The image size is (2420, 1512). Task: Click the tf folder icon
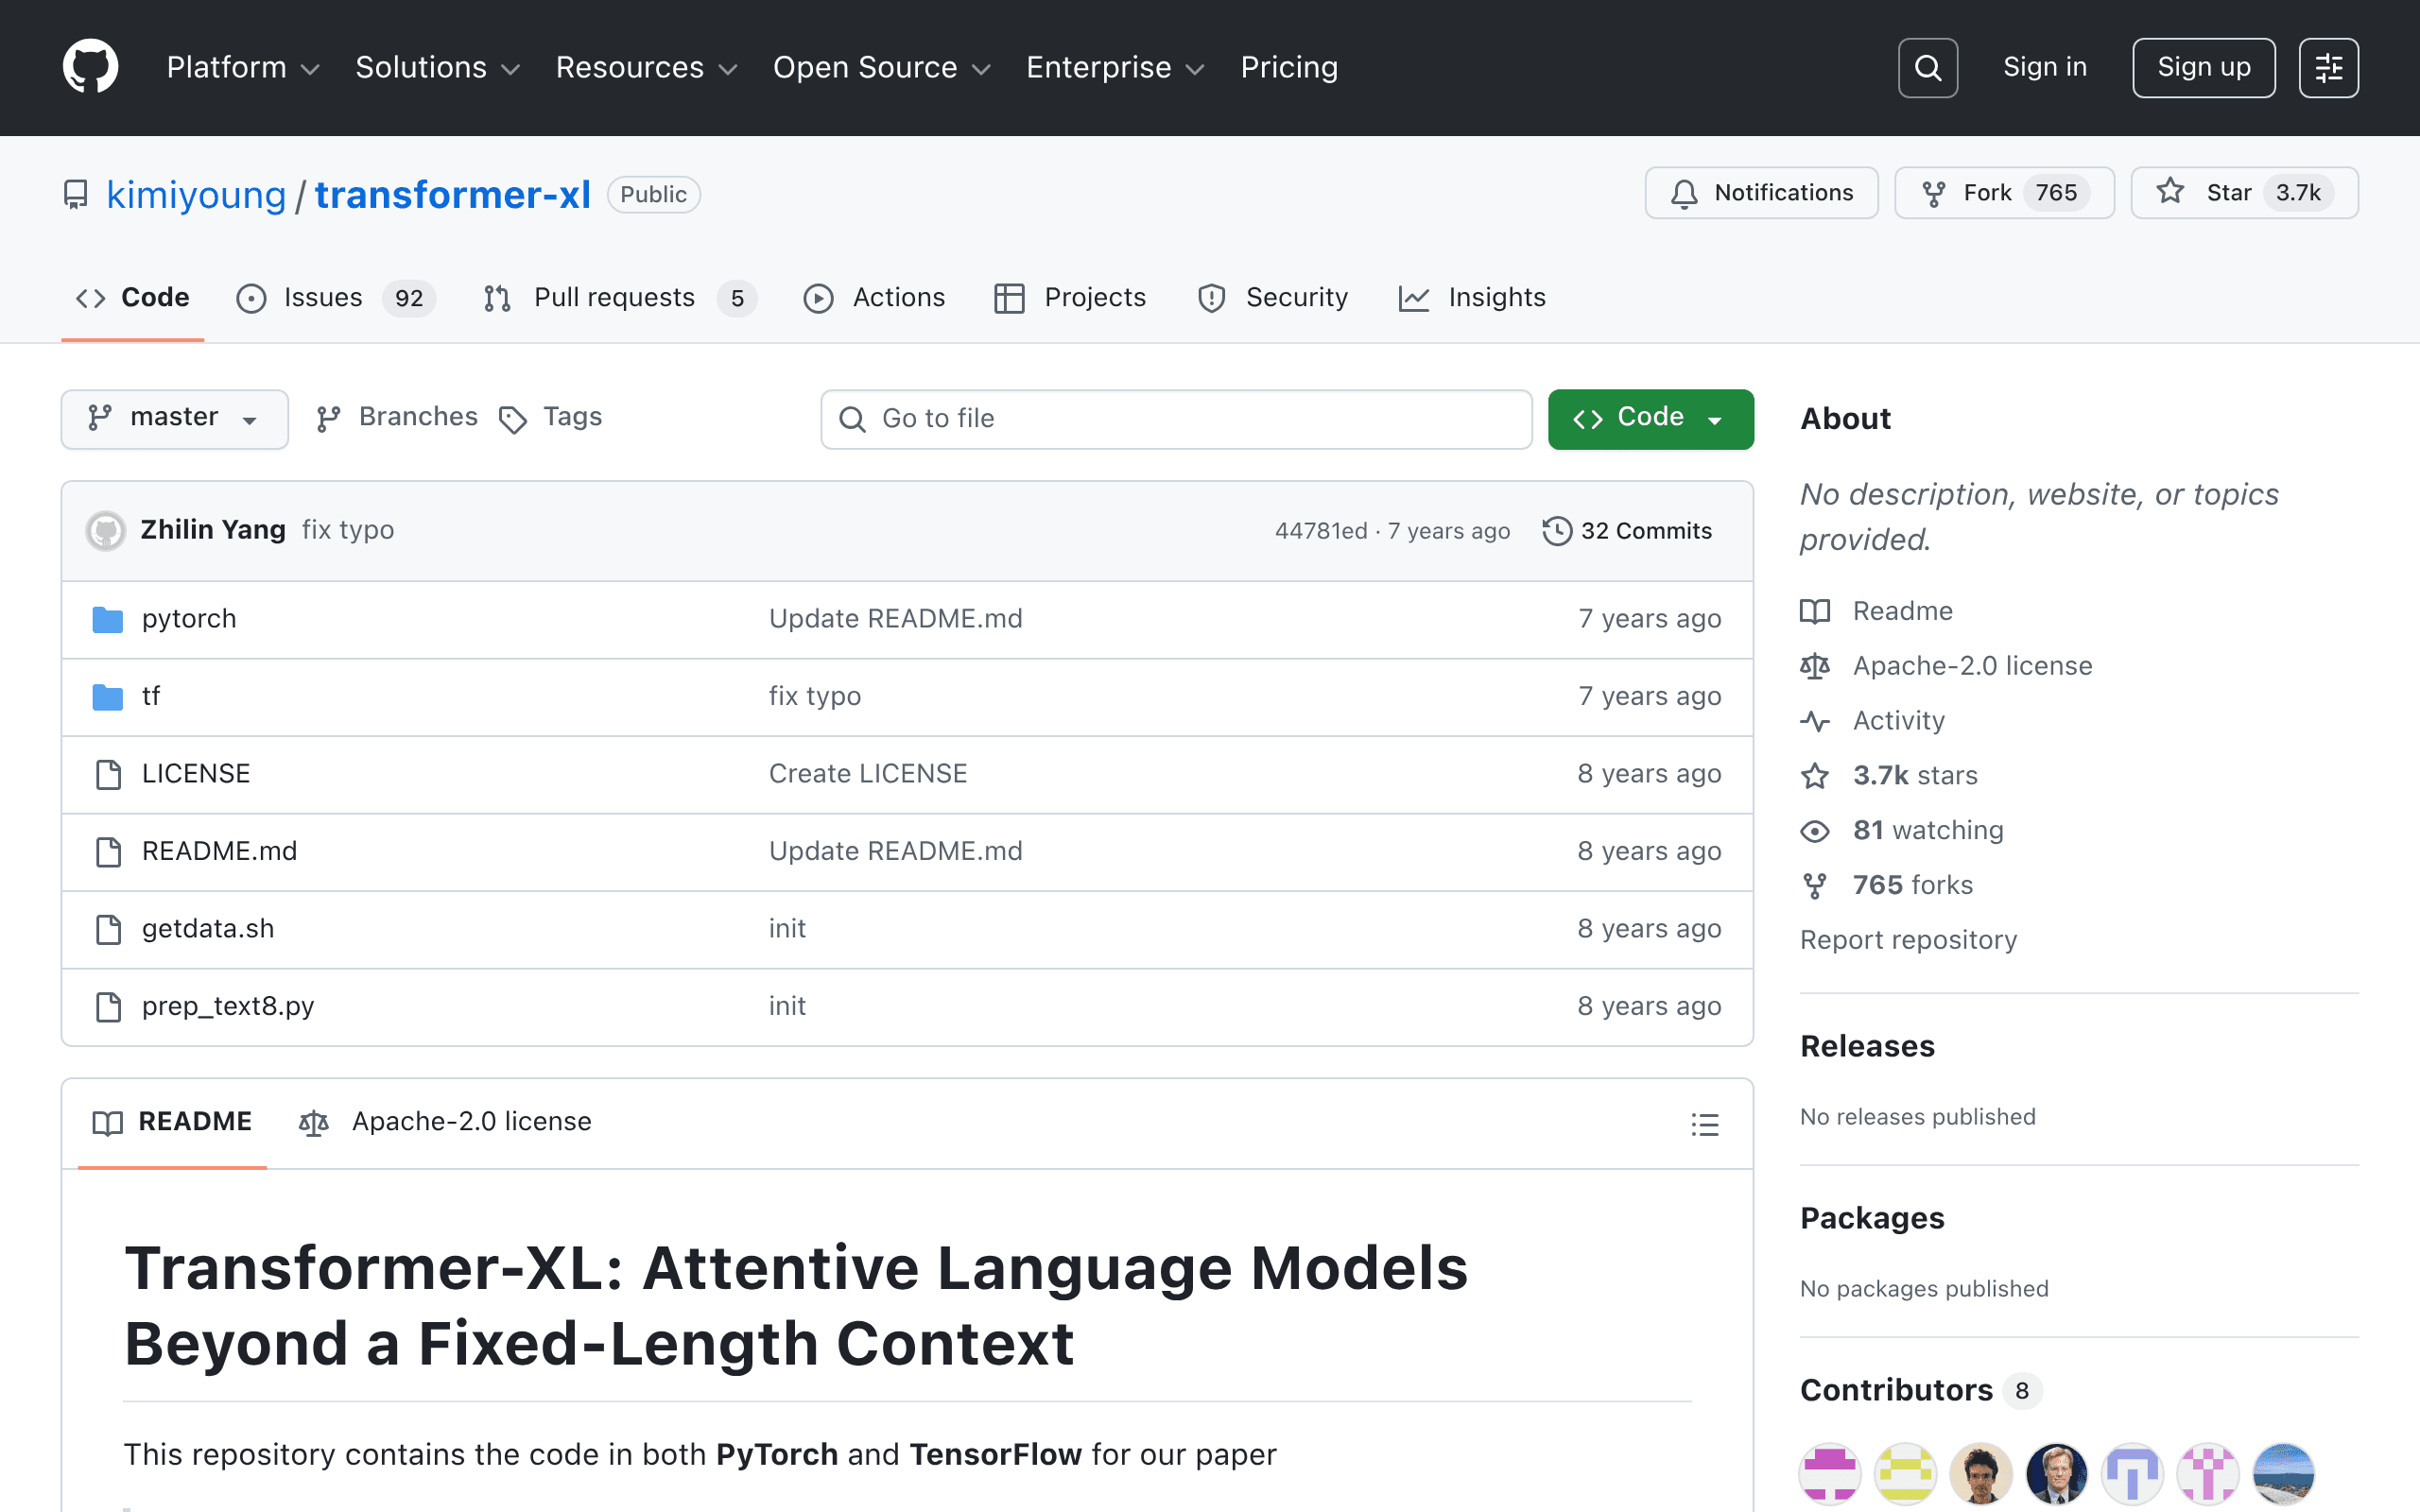107,697
